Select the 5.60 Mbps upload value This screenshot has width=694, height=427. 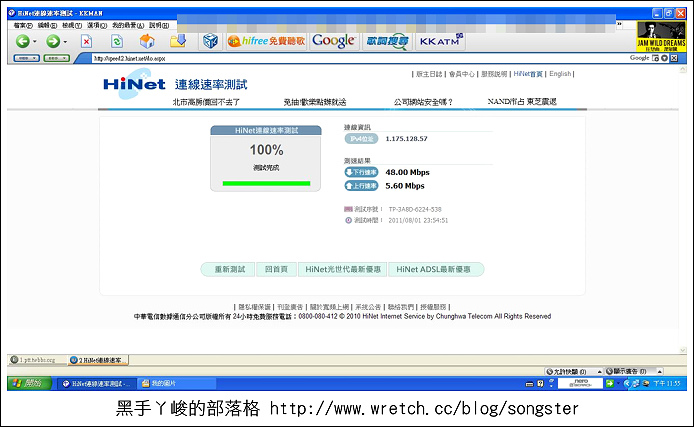405,186
